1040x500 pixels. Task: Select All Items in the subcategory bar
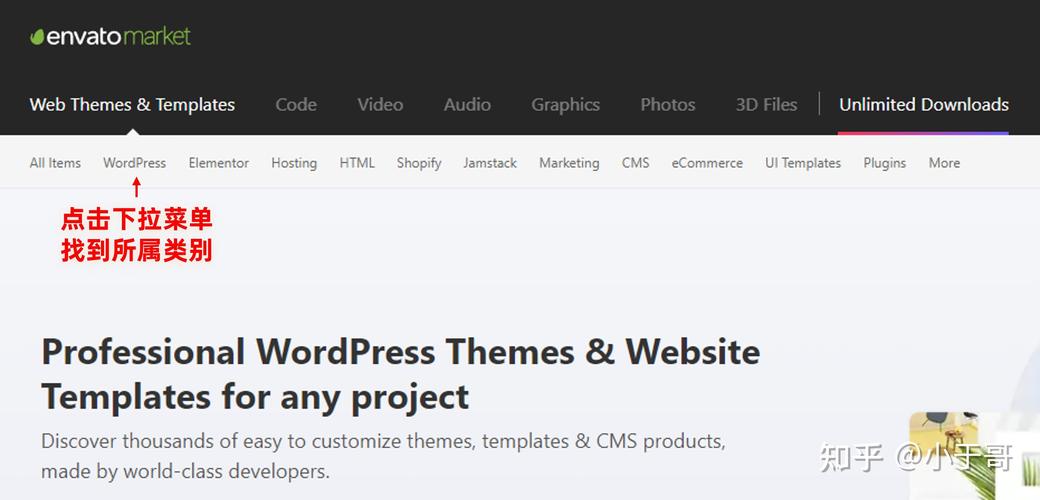pyautogui.click(x=55, y=163)
